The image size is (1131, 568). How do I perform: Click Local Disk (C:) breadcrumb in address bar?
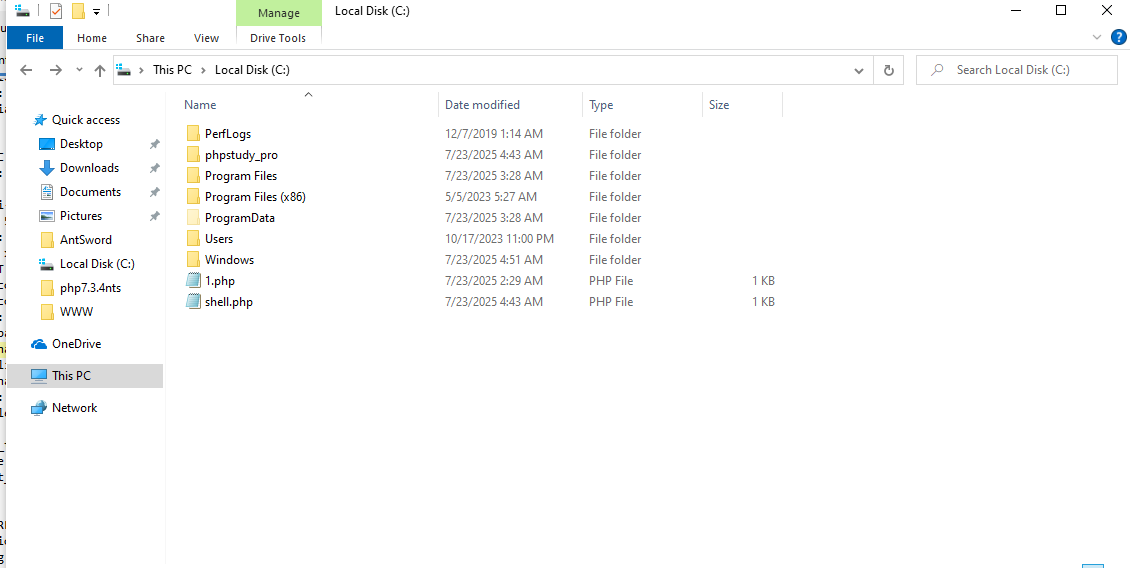click(252, 70)
